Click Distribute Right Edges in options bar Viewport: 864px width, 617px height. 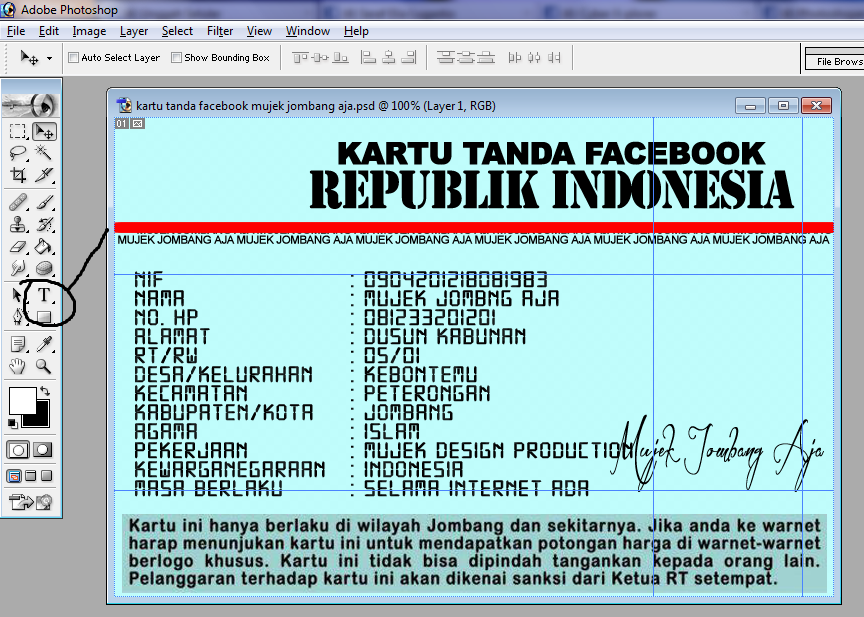pos(554,57)
